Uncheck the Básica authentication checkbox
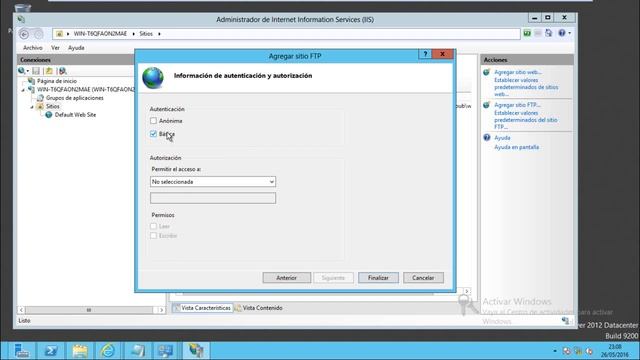Viewport: 640px width, 360px height. pos(153,134)
